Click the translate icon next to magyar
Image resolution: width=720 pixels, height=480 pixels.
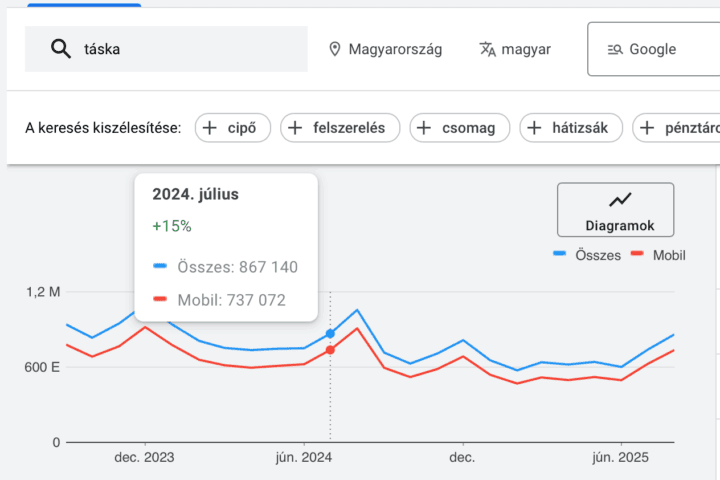[x=488, y=49]
